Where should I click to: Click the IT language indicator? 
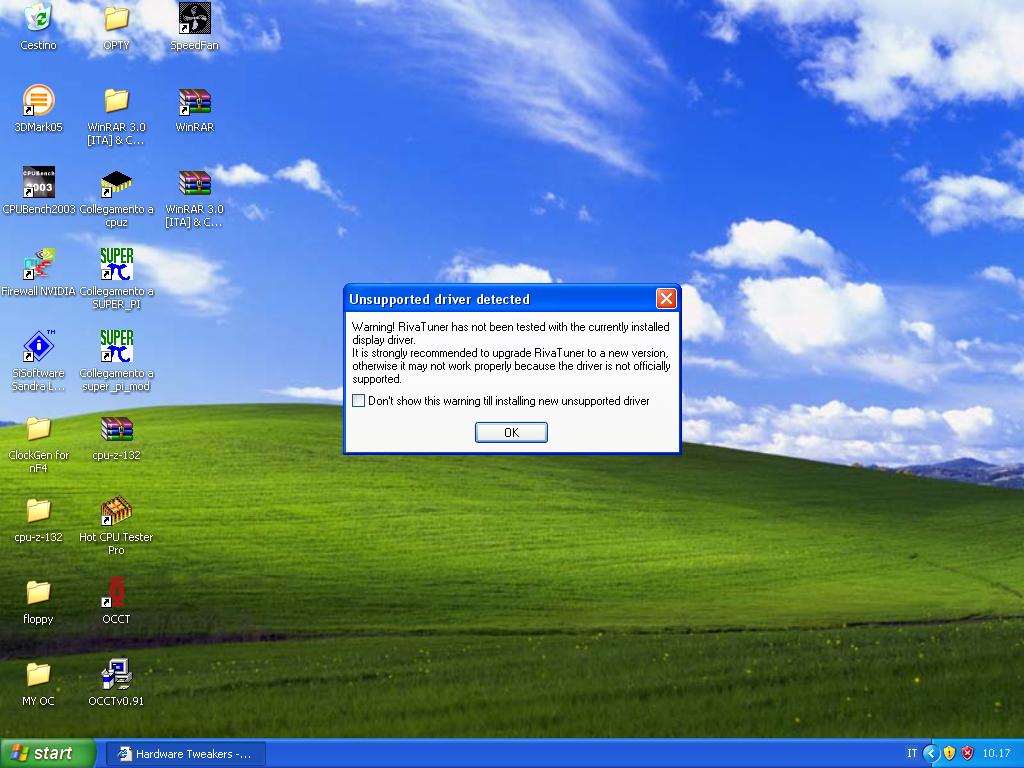pos(912,753)
